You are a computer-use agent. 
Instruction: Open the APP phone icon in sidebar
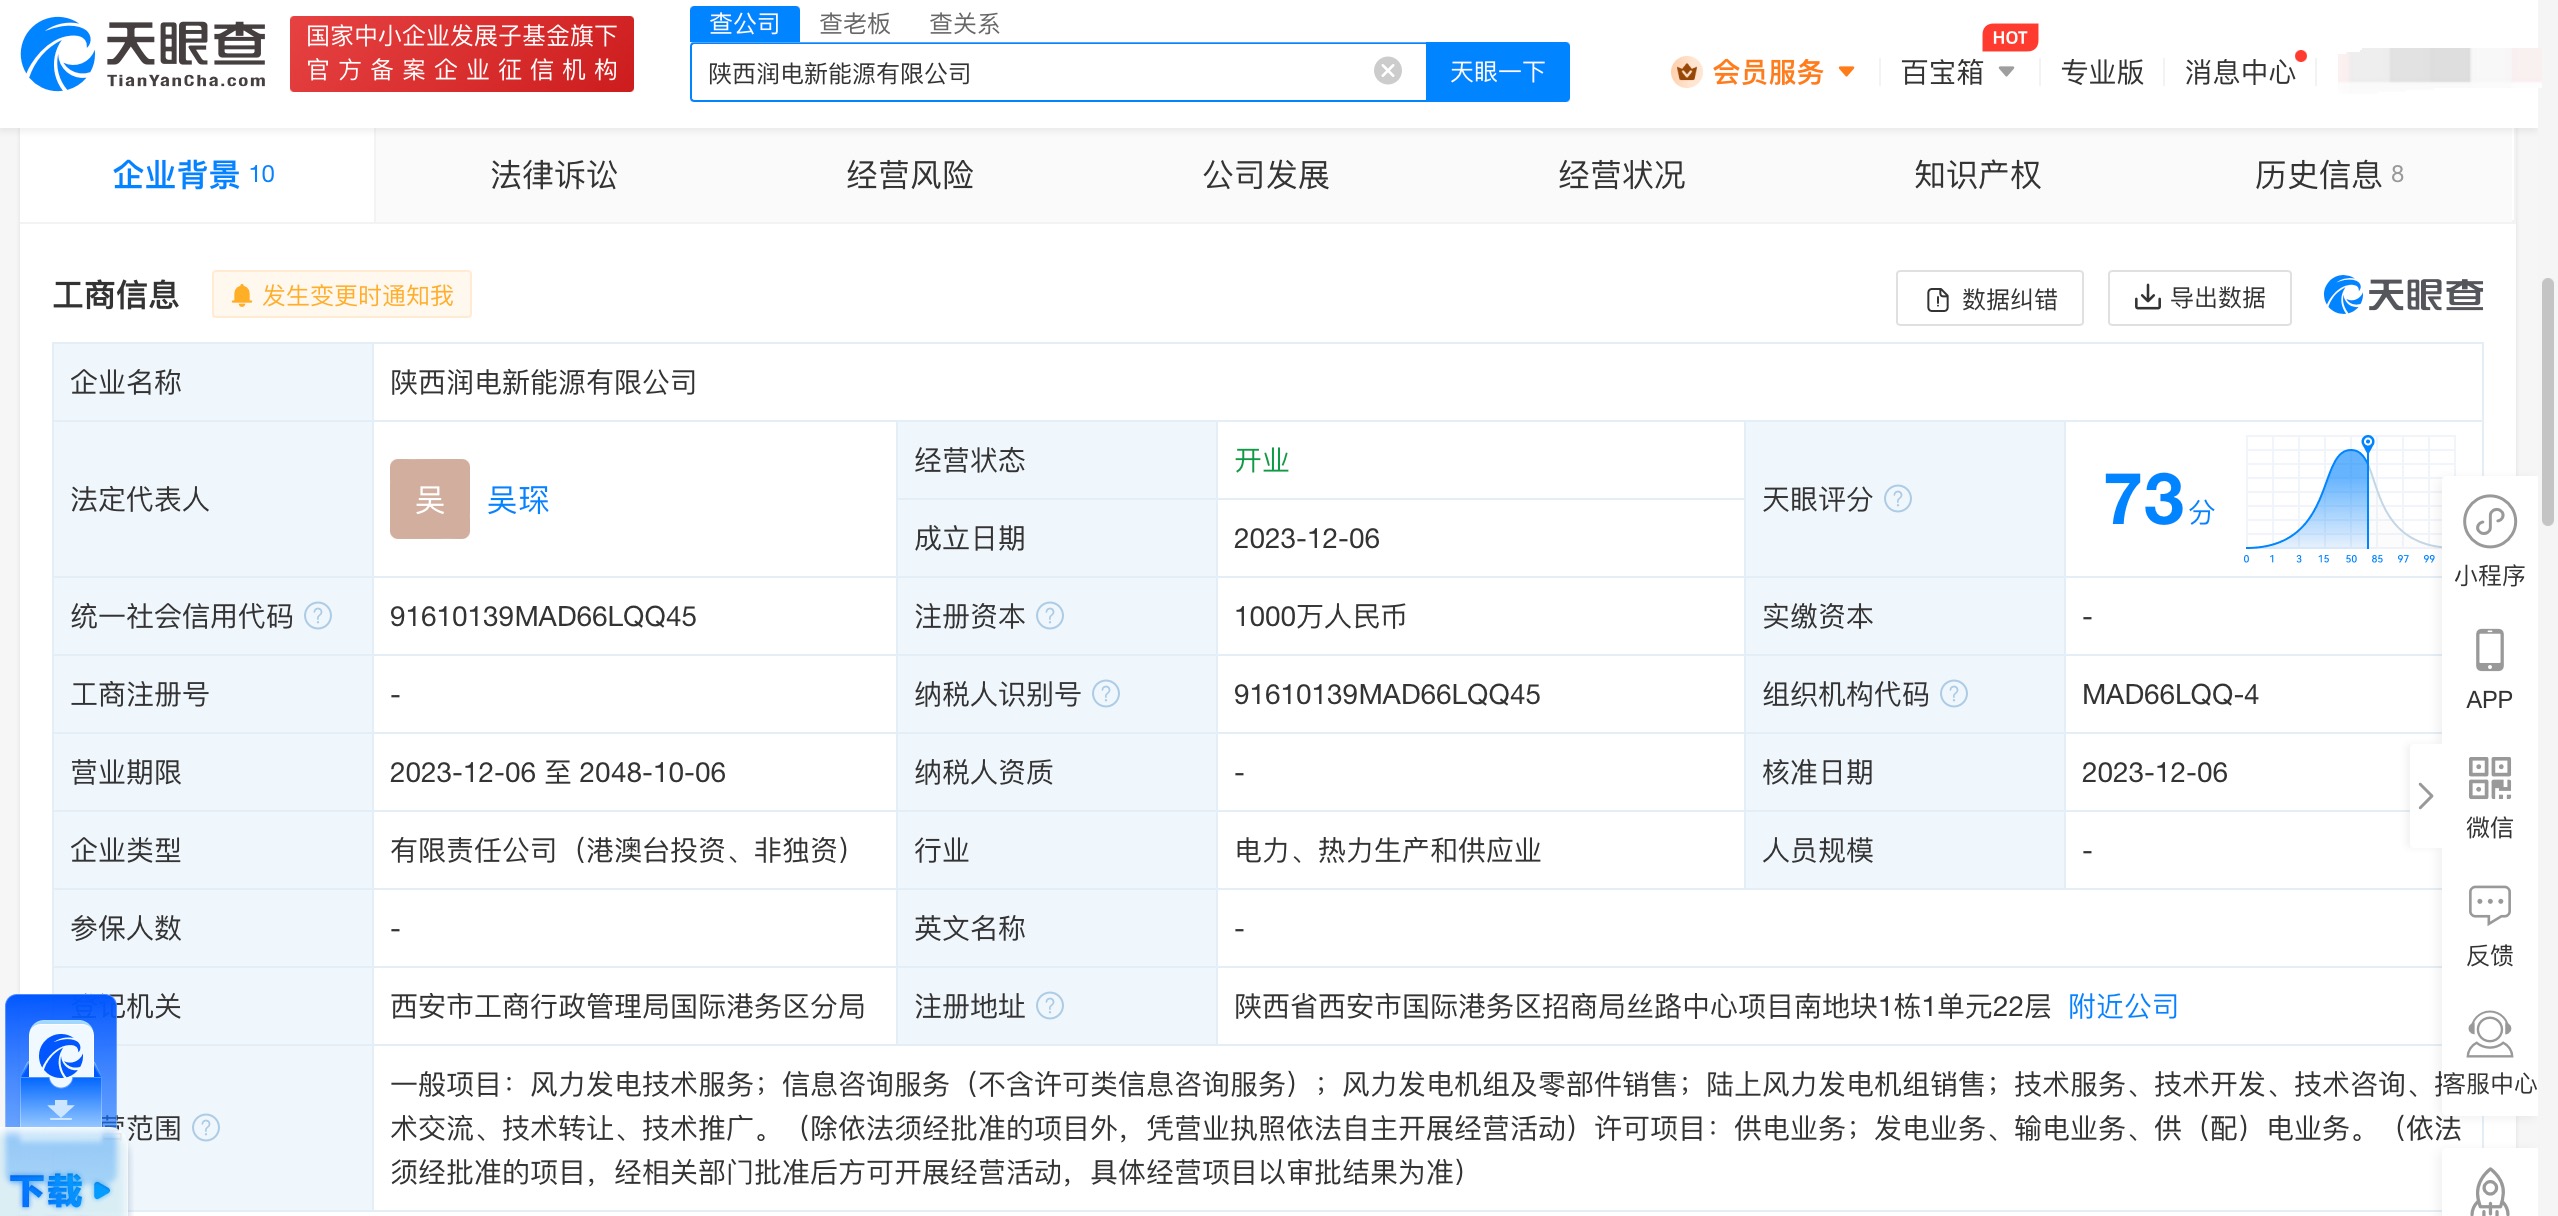point(2489,650)
